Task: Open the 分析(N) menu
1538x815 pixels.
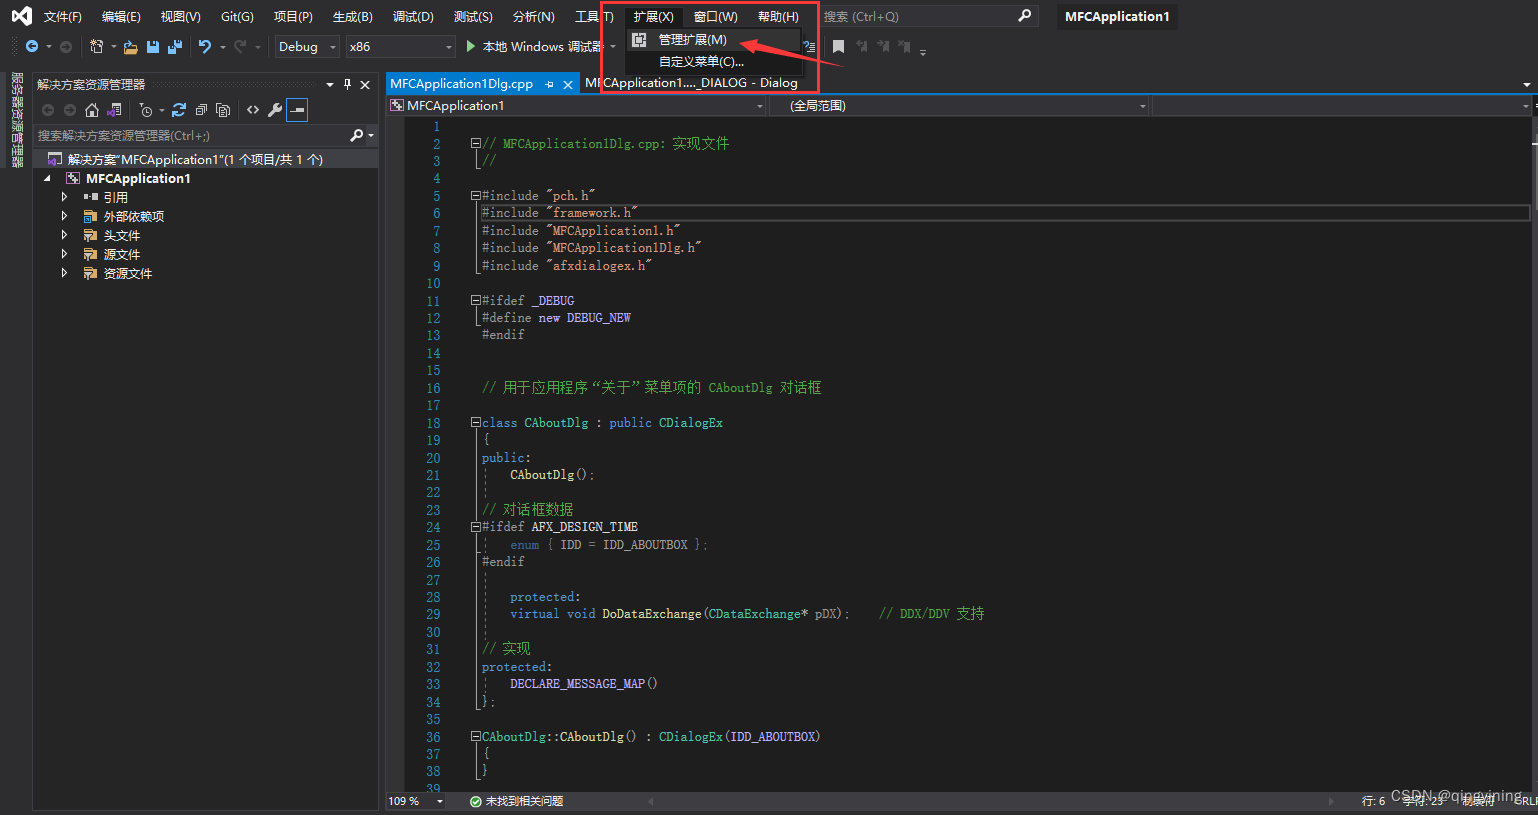Action: (x=533, y=16)
